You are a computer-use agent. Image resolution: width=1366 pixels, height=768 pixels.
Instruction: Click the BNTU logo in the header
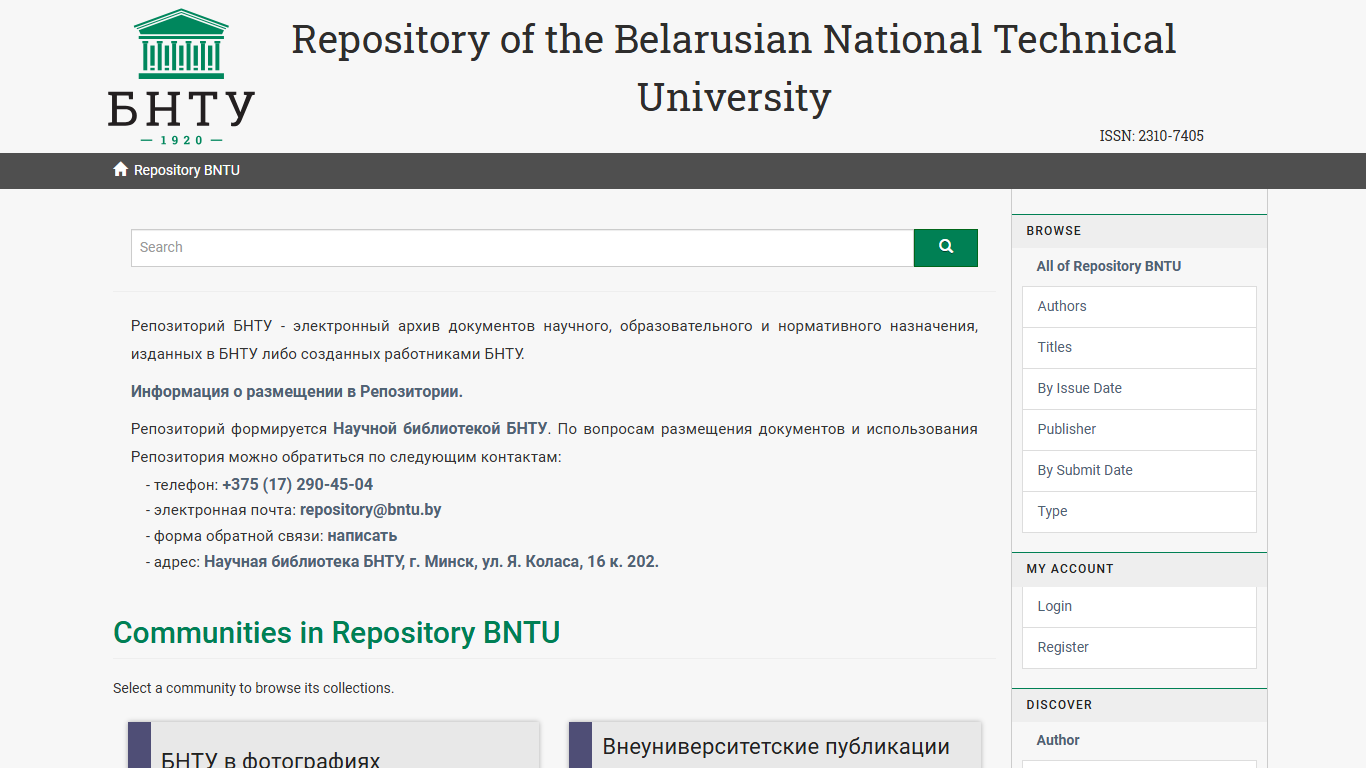click(x=181, y=77)
